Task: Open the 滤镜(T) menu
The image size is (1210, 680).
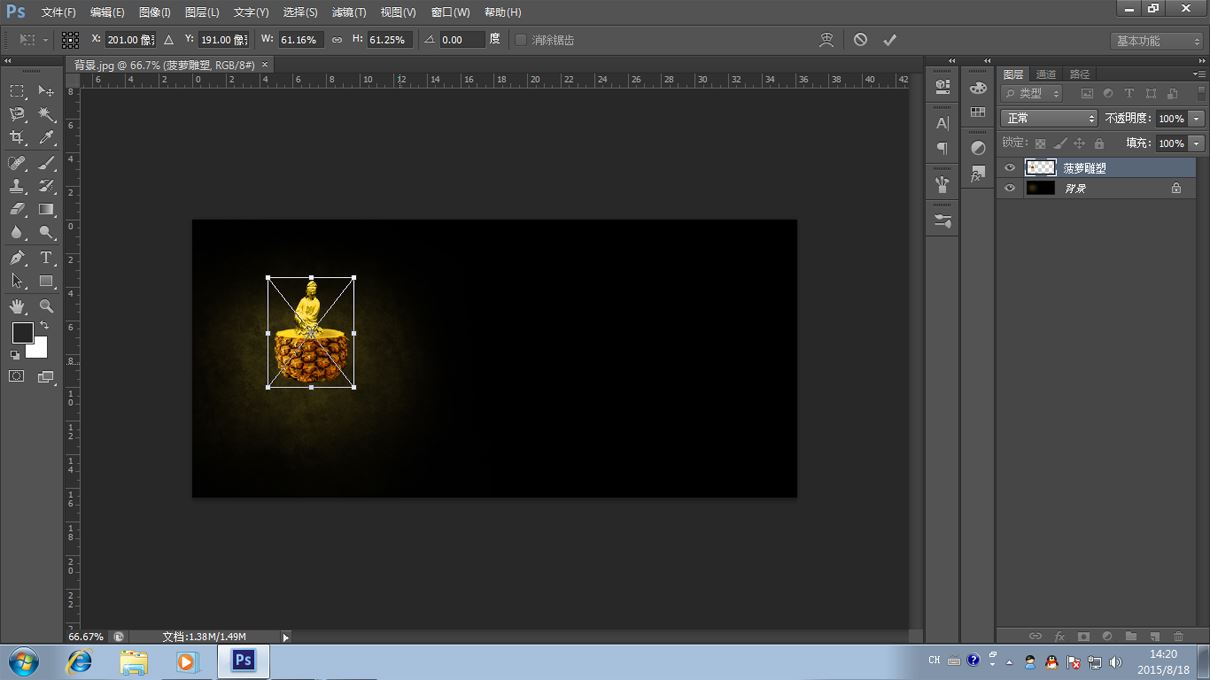Action: click(x=348, y=12)
